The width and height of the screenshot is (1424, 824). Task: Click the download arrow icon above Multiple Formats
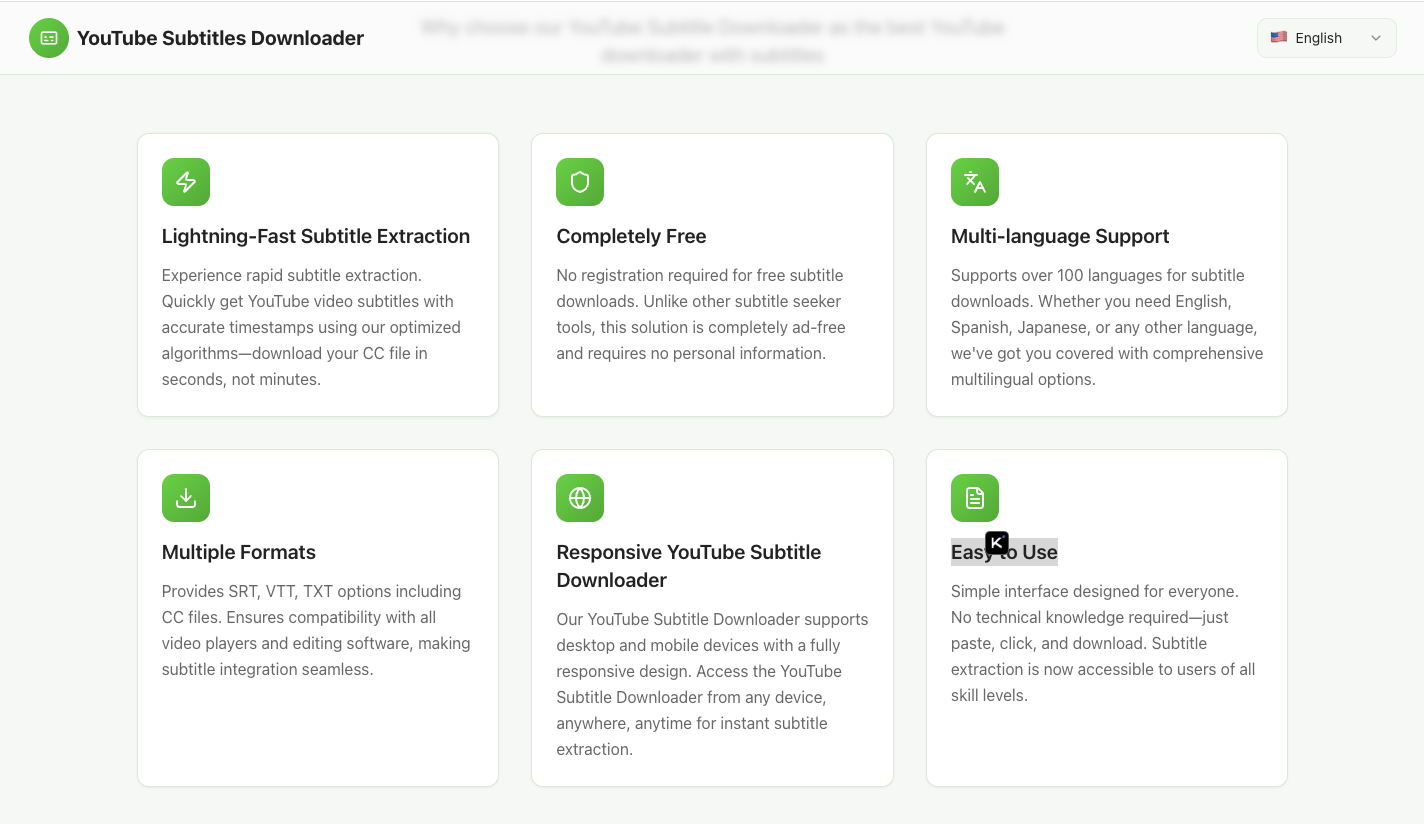click(186, 498)
